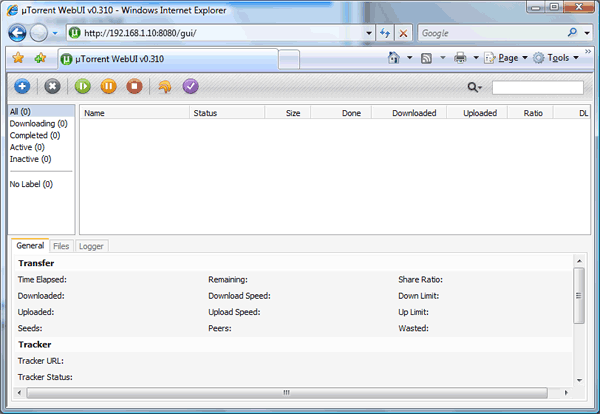Select the All (0) category

[41, 111]
